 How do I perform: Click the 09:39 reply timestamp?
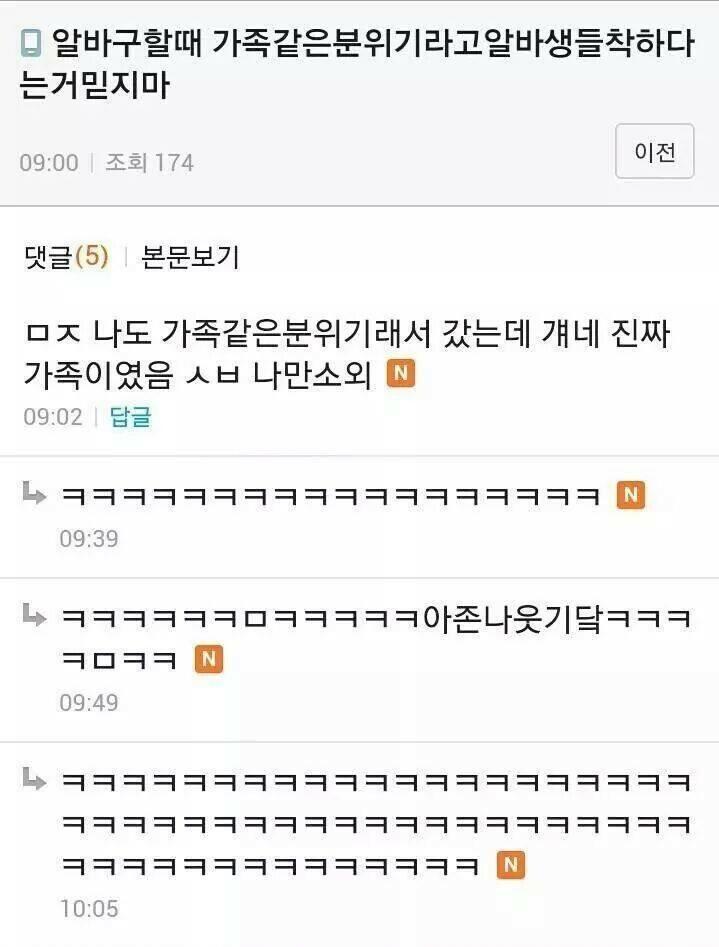click(x=89, y=538)
